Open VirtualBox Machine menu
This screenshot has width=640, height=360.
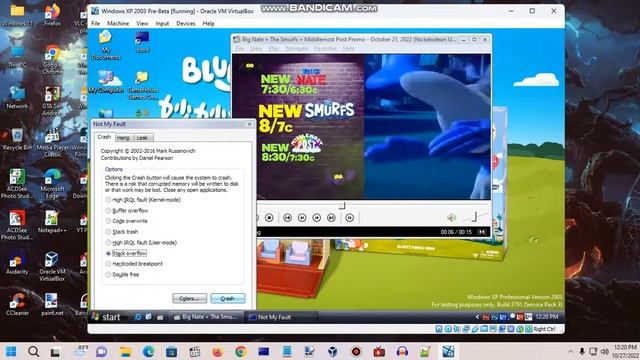click(x=118, y=24)
